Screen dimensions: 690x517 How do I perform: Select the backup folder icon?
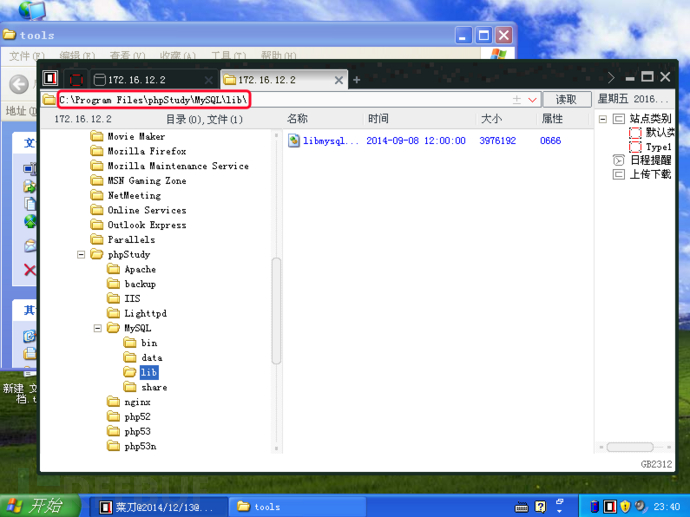coord(114,284)
